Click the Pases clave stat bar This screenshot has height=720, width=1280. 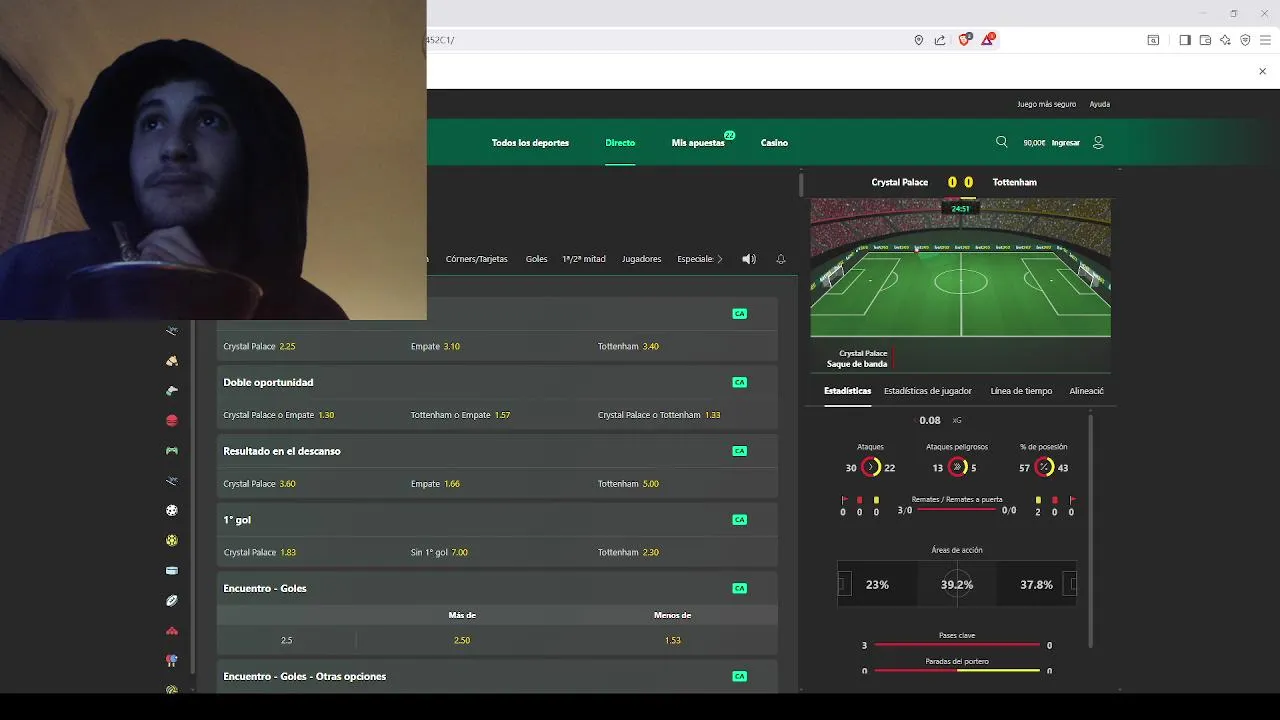coord(957,645)
